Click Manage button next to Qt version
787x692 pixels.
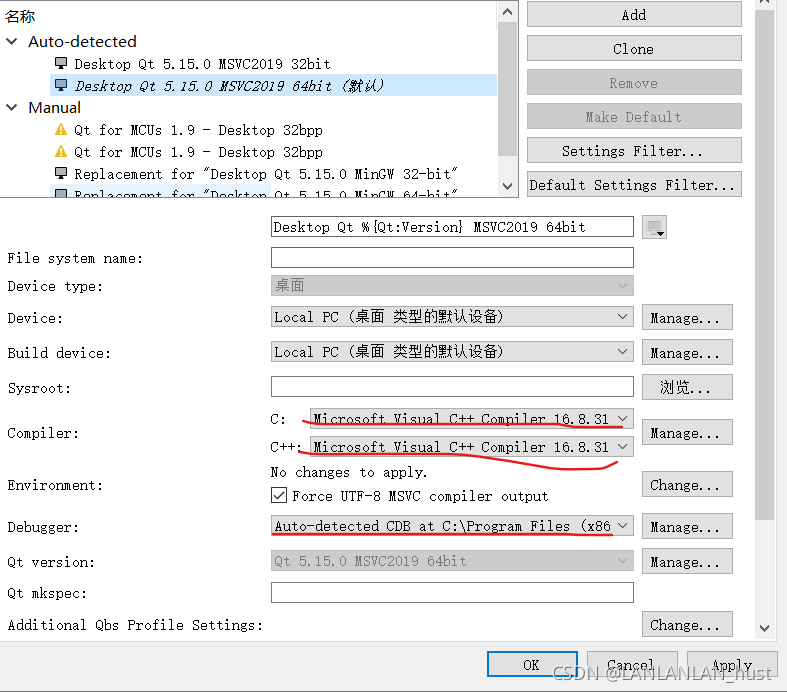(x=687, y=562)
